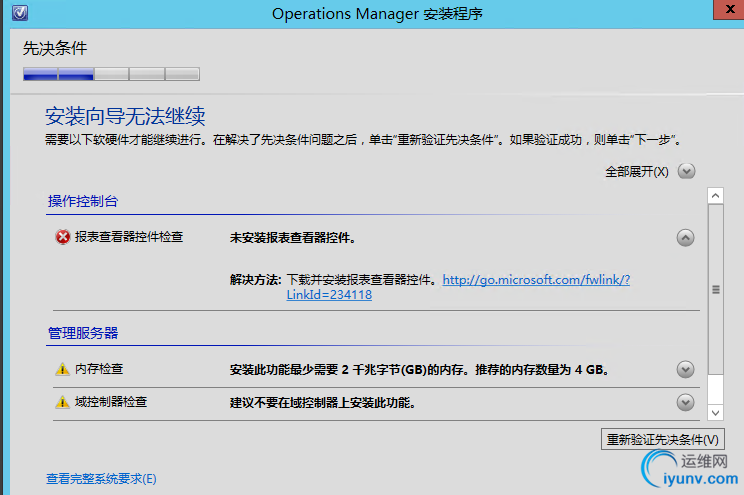Click the 域控制器检查 row label

pos(111,402)
